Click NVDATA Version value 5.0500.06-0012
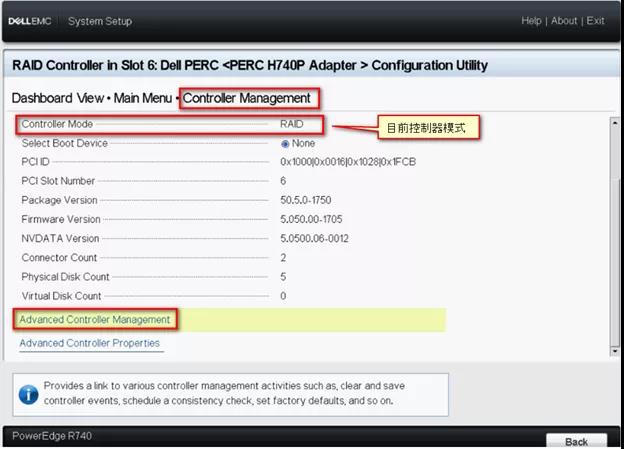 pyautogui.click(x=314, y=238)
